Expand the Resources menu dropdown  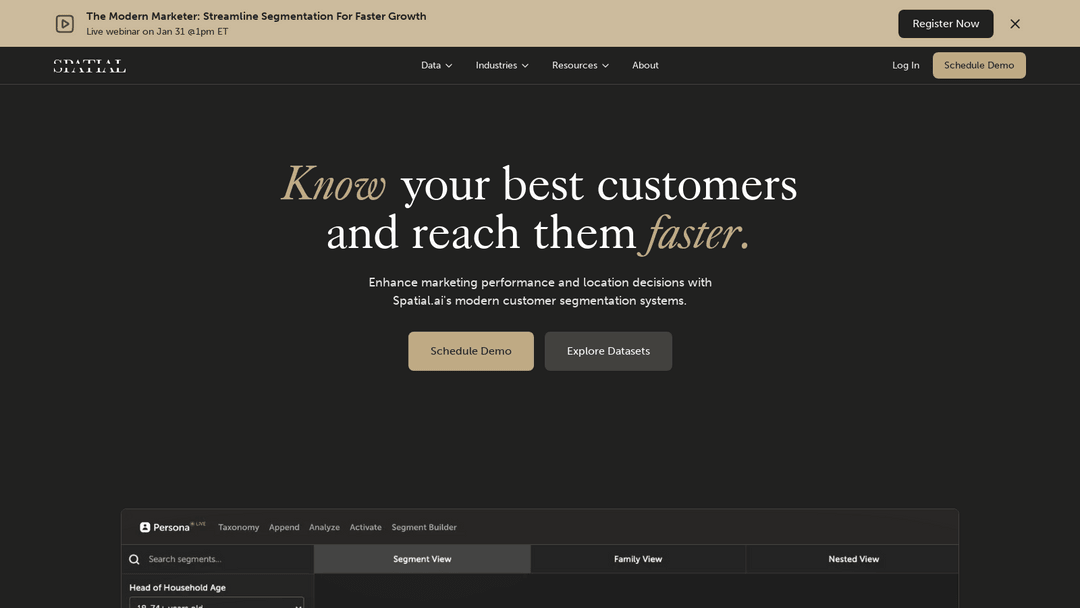pos(580,65)
